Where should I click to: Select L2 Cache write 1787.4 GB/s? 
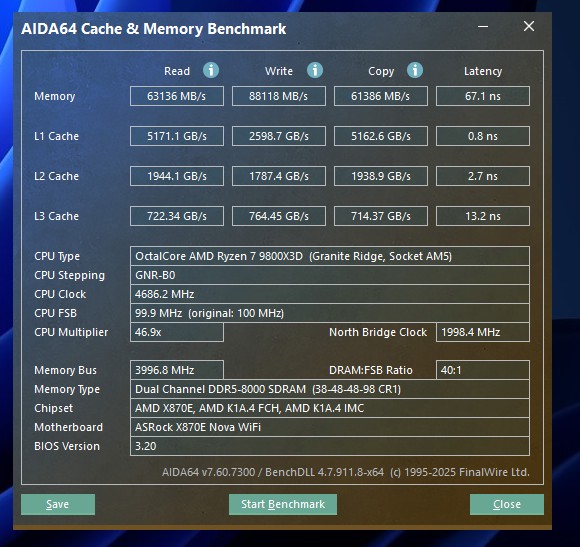(279, 176)
